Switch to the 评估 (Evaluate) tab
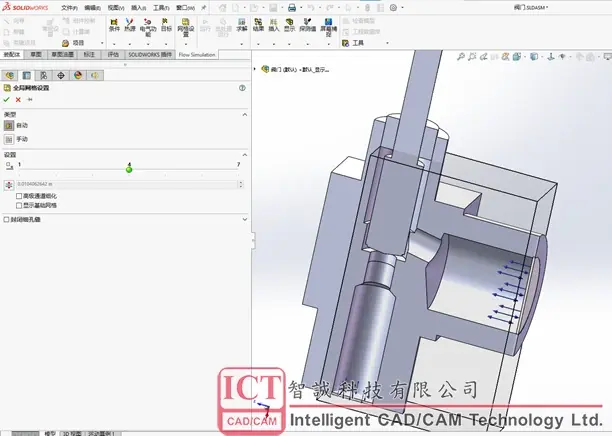Screen dimensions: 612x436 pyautogui.click(x=113, y=55)
